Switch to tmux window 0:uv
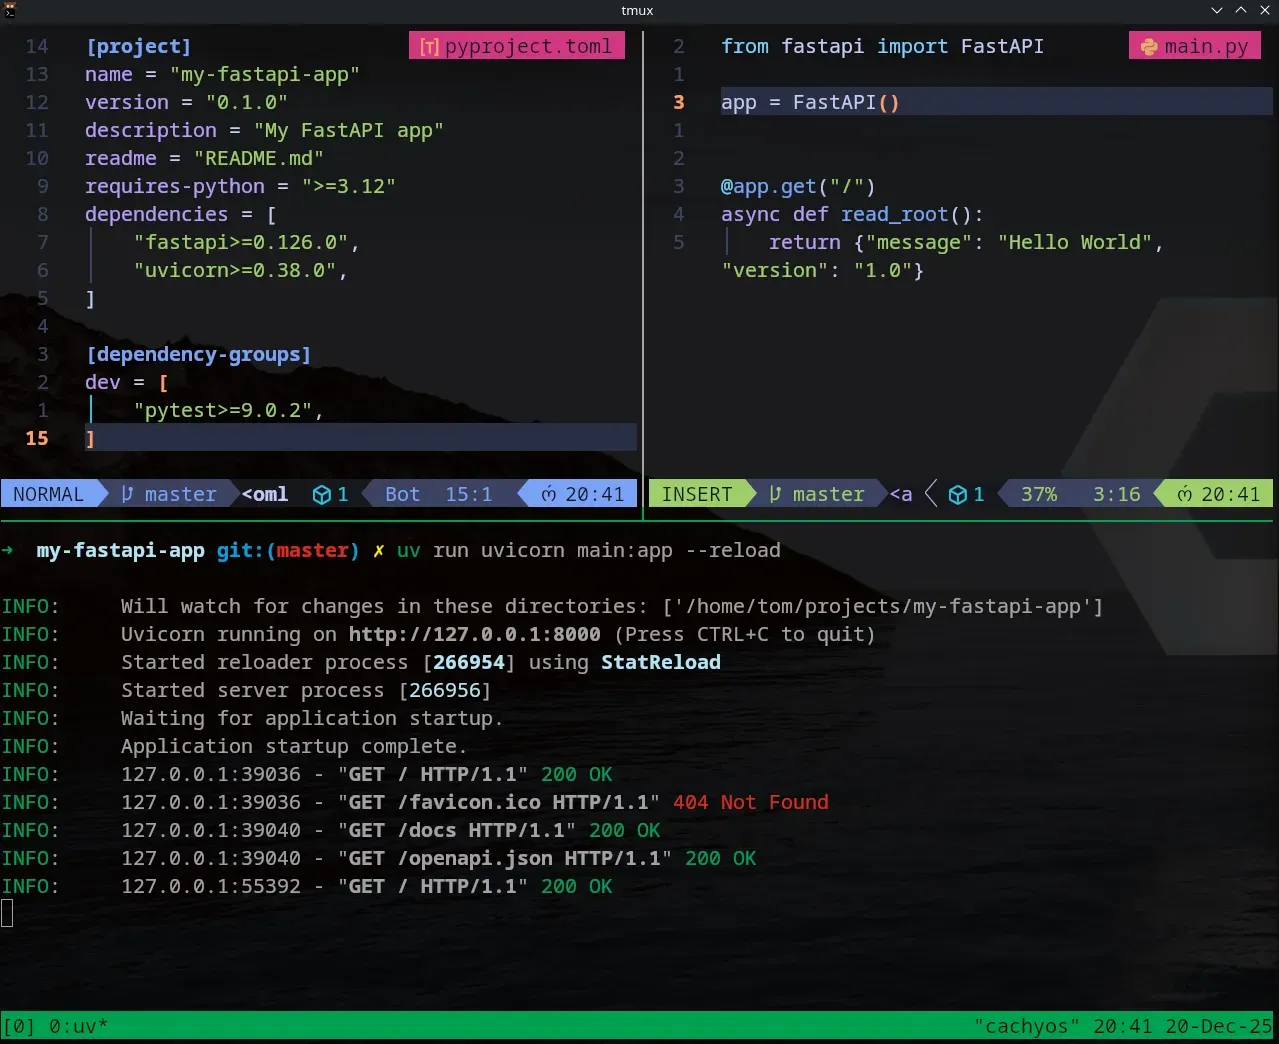This screenshot has width=1279, height=1044. (x=78, y=1027)
